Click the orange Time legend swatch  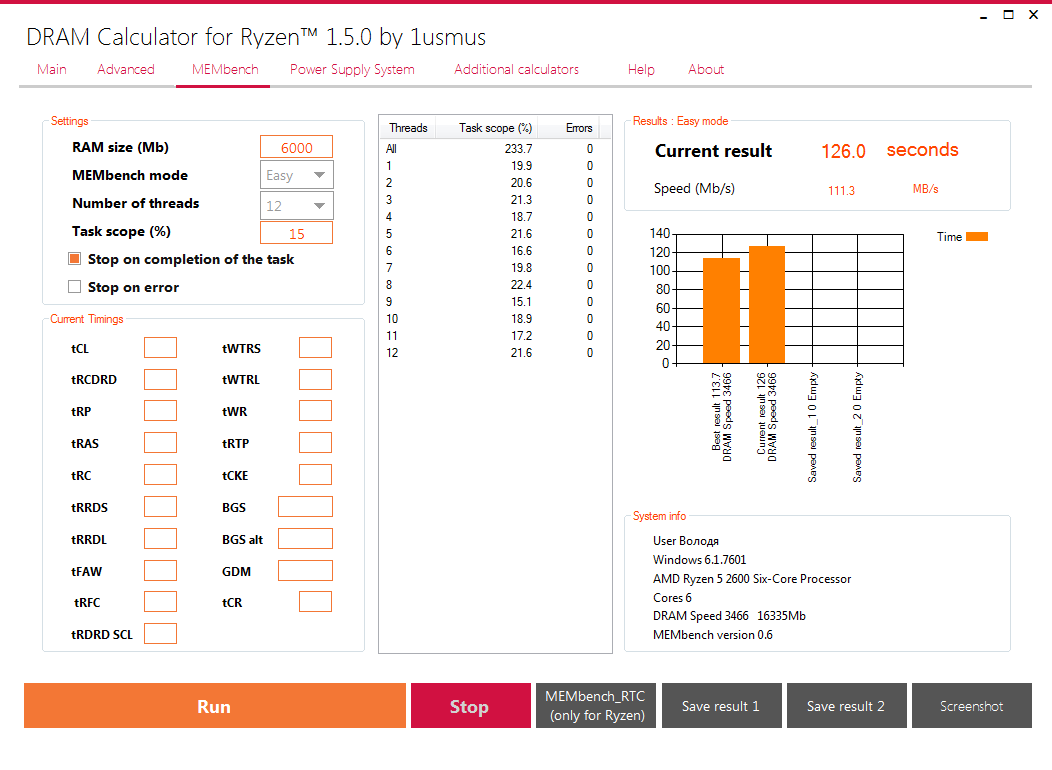pos(977,236)
